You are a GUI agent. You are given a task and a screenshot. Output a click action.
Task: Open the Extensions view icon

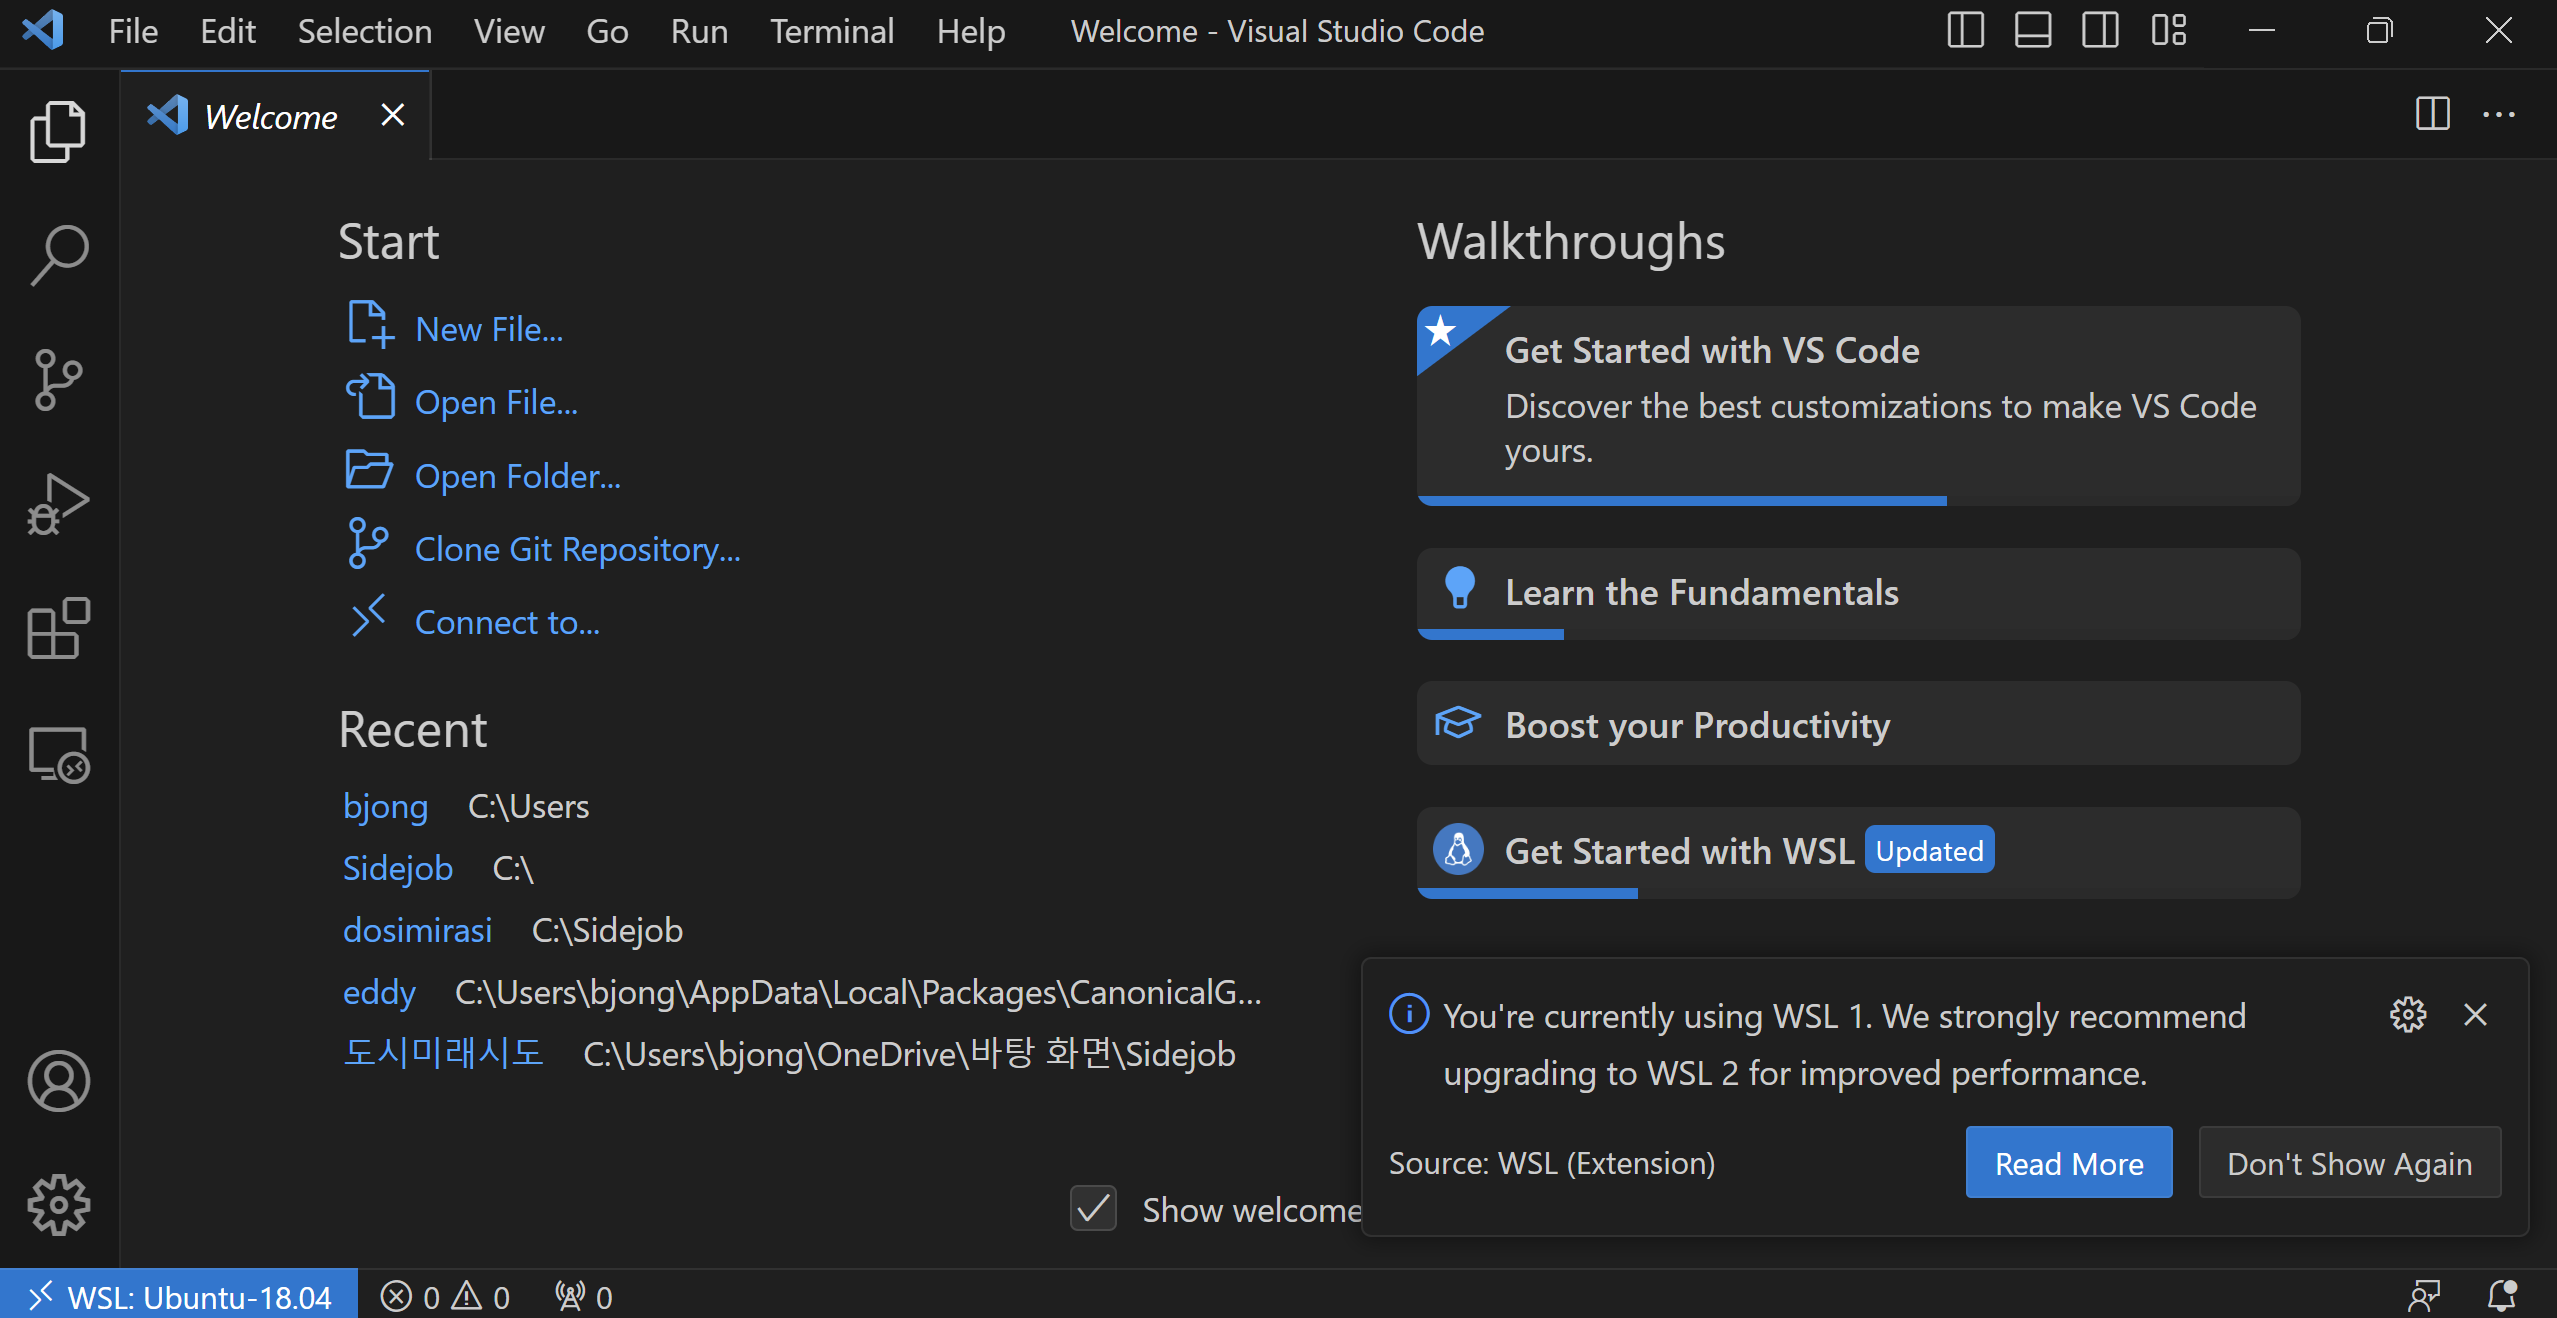(x=58, y=629)
